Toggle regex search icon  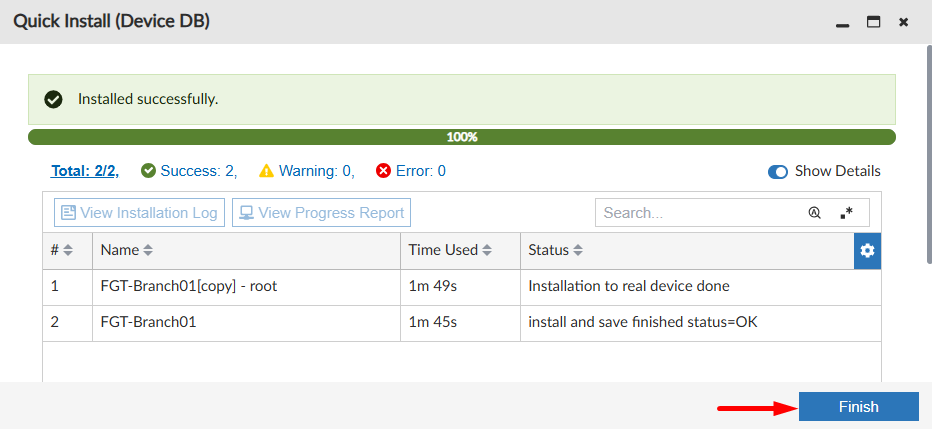click(846, 213)
